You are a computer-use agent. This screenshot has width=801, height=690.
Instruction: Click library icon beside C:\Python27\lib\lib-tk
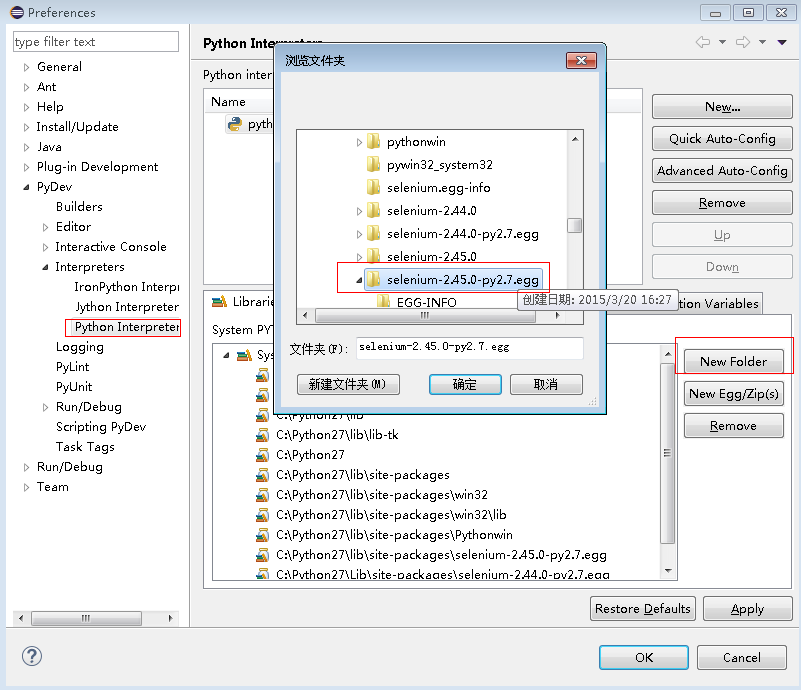(x=262, y=435)
